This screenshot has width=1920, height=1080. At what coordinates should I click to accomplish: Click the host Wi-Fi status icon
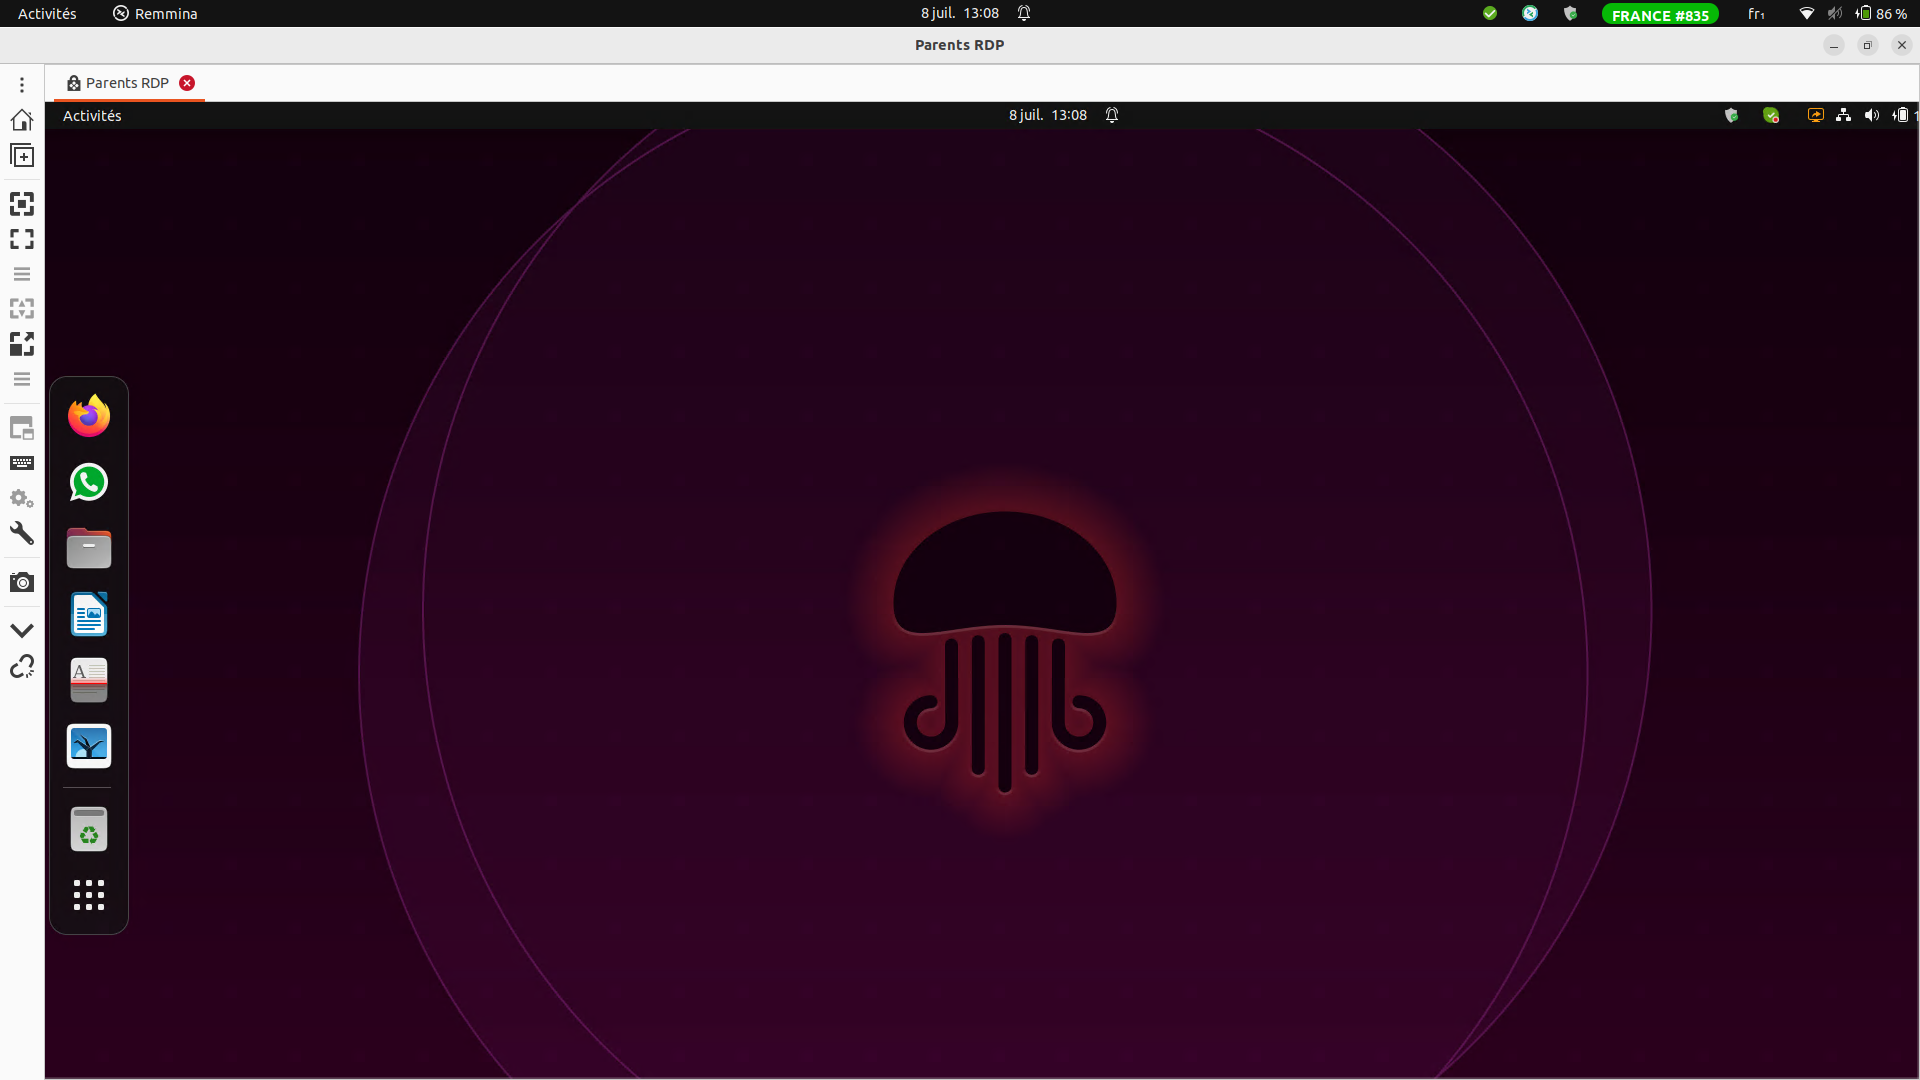(1806, 14)
